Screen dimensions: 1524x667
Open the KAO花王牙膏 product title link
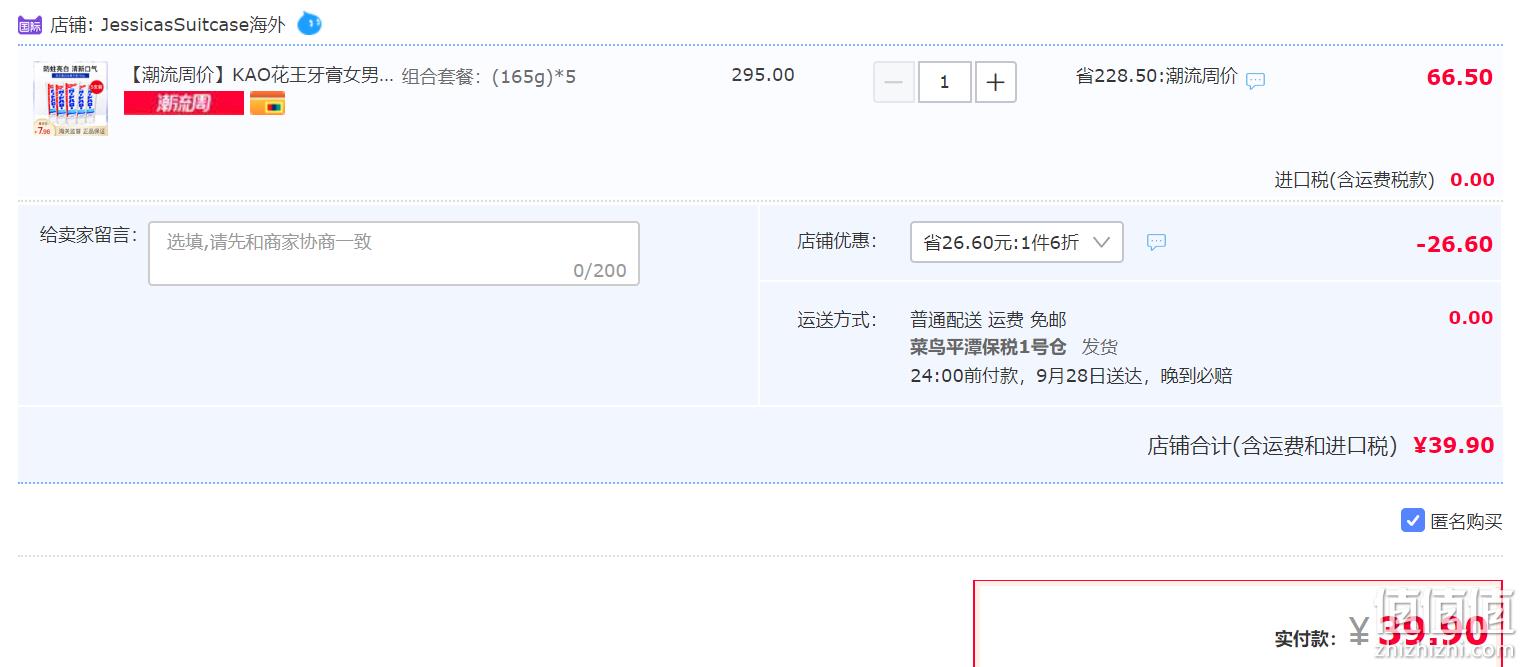[x=259, y=76]
